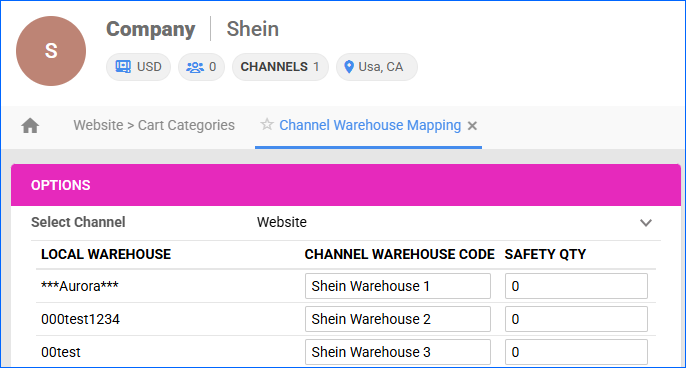
Task: Select the Channel Warehouse Mapping tab
Action: 370,125
